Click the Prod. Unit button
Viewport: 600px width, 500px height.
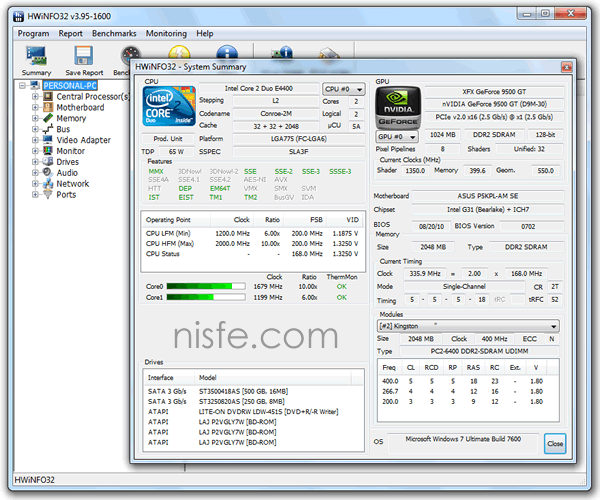click(168, 139)
